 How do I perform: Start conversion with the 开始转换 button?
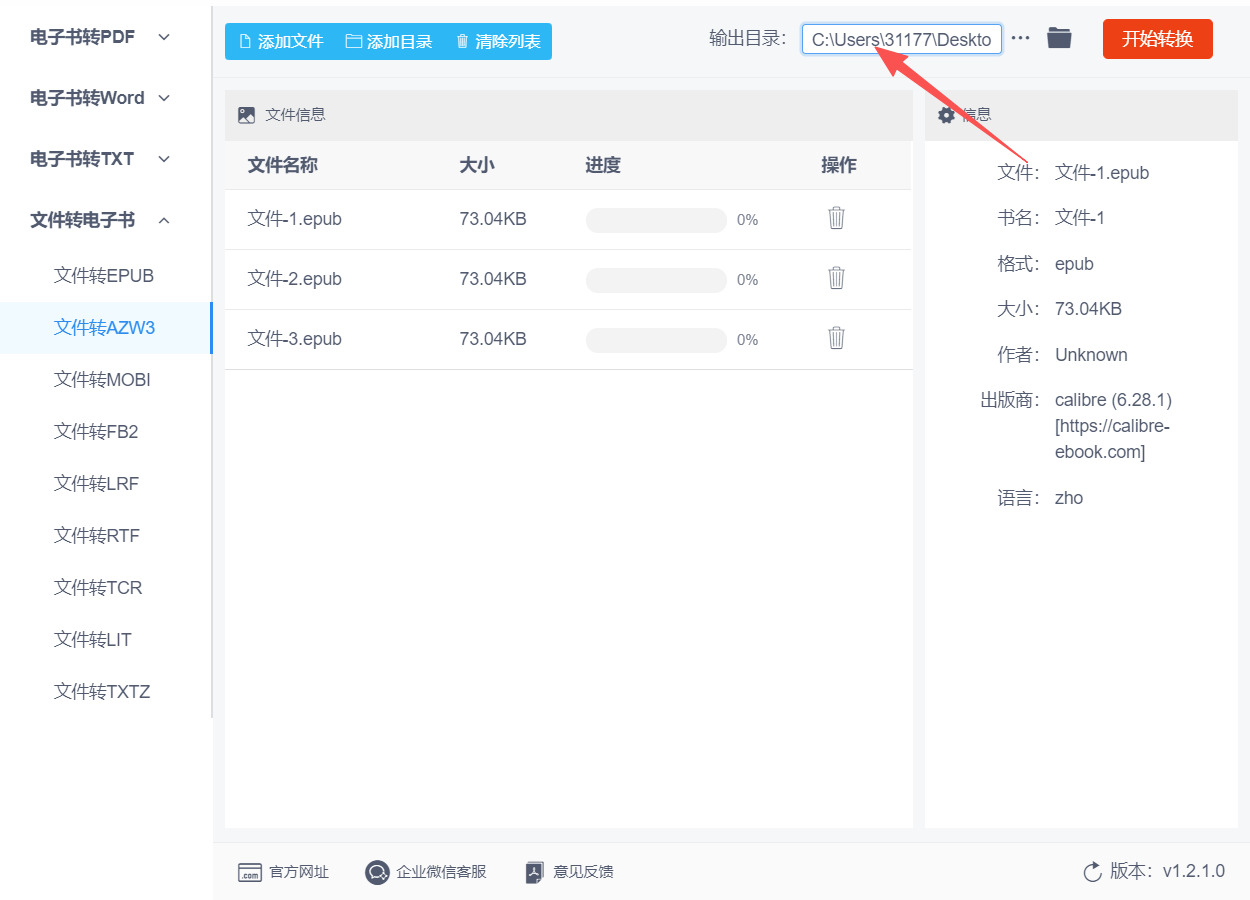pos(1158,39)
